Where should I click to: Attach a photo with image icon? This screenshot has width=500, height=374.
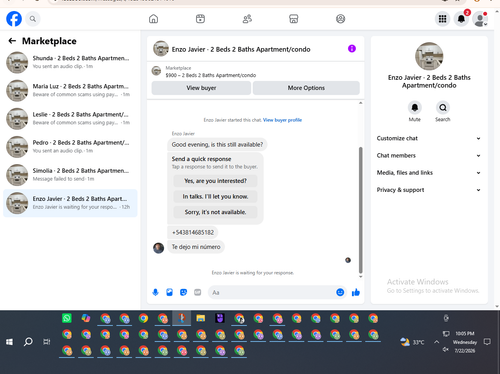[x=169, y=292]
